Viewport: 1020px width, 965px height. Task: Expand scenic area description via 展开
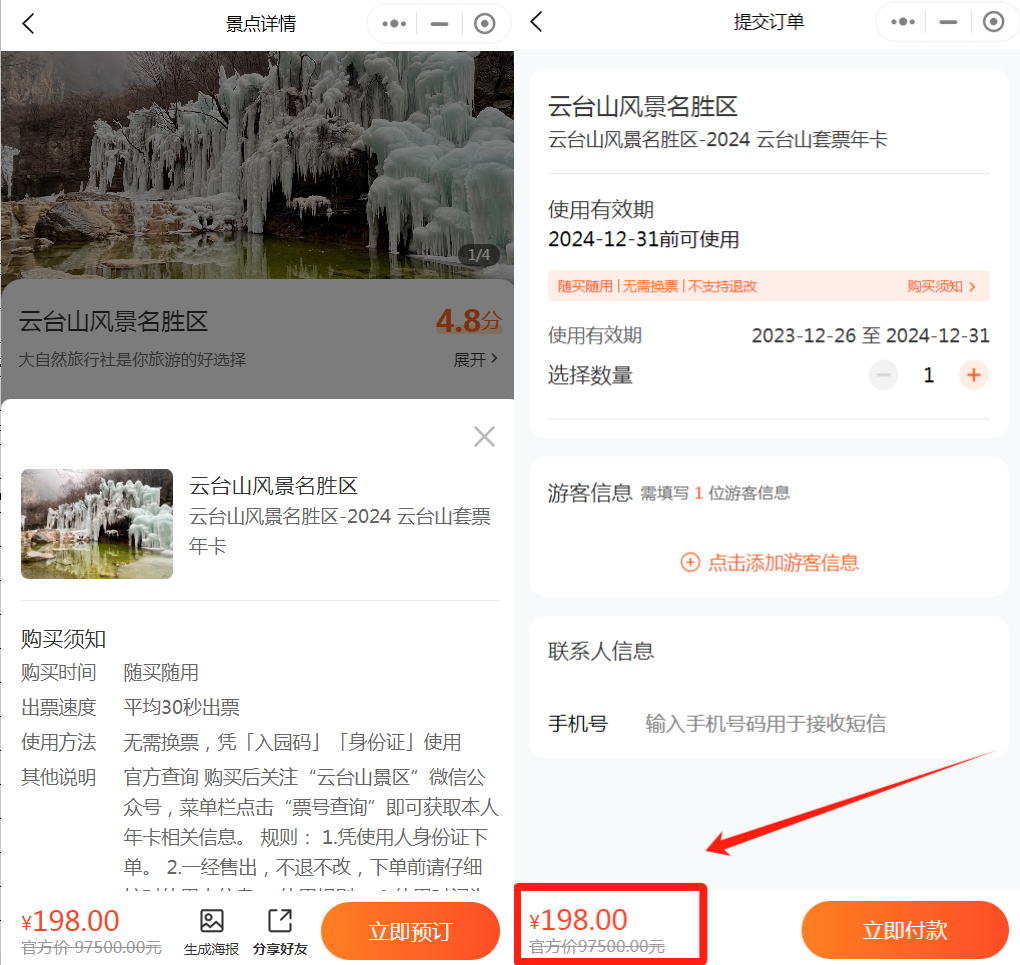[476, 359]
